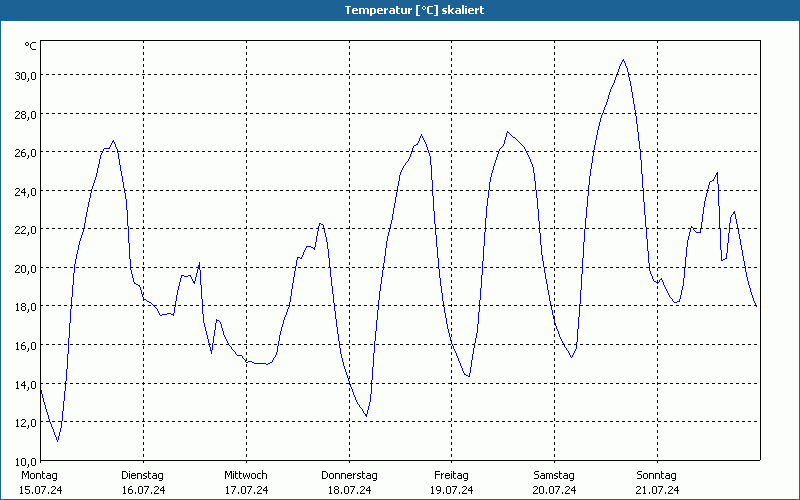Click the 18.07.24 date label

coord(349,490)
